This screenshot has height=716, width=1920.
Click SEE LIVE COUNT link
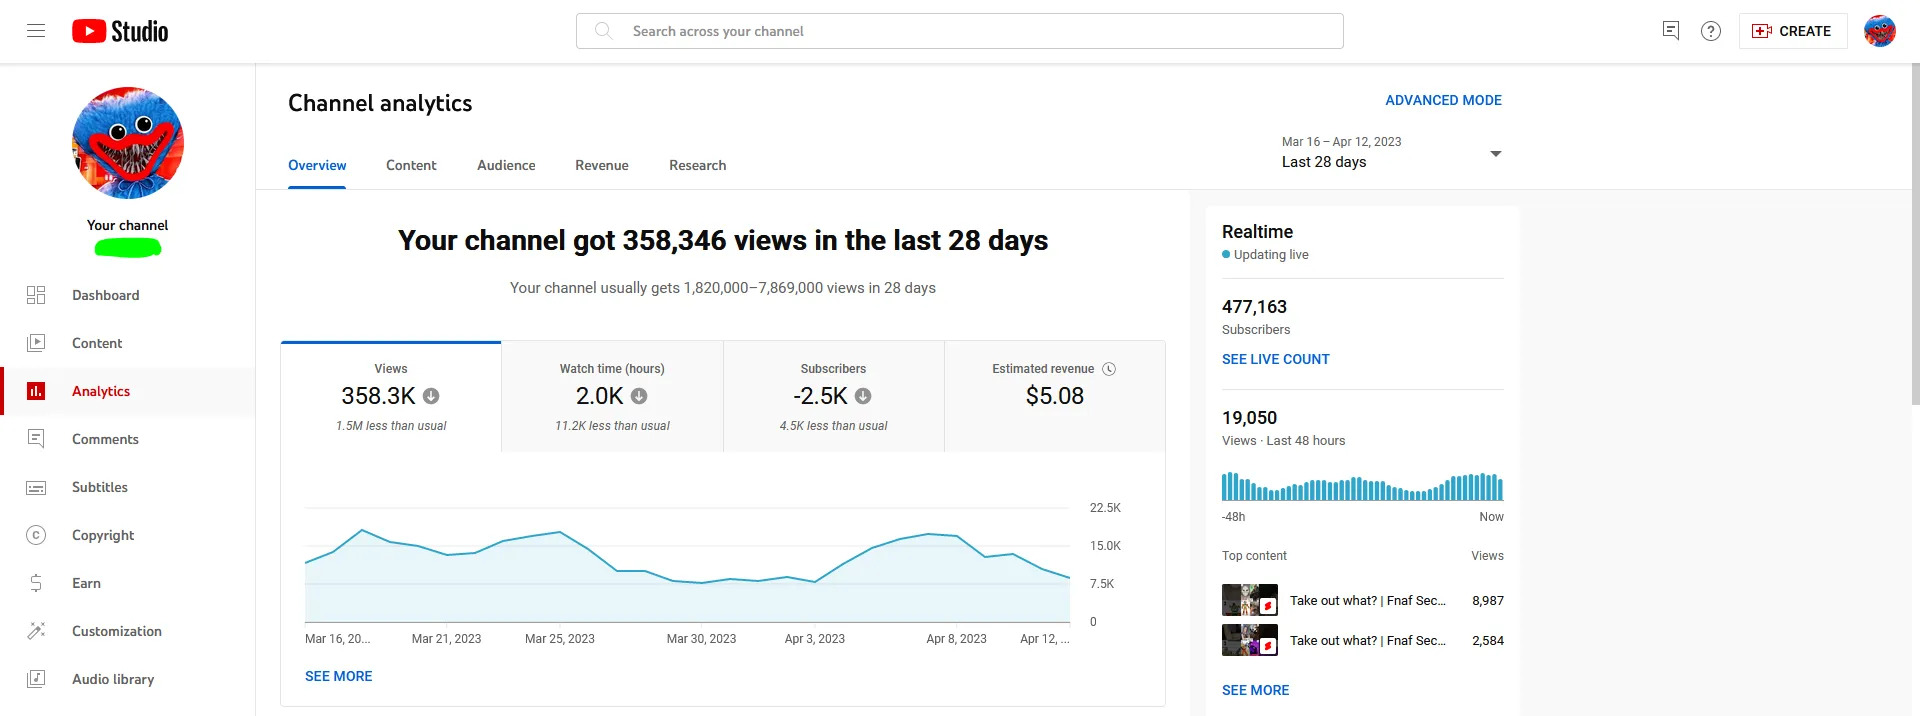click(1275, 359)
